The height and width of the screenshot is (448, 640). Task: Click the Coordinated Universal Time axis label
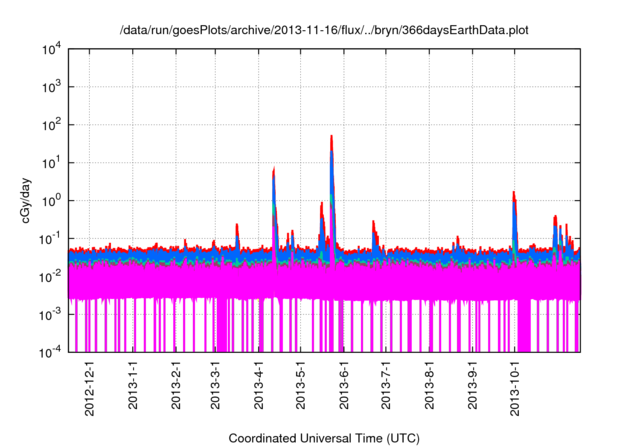[324, 438]
